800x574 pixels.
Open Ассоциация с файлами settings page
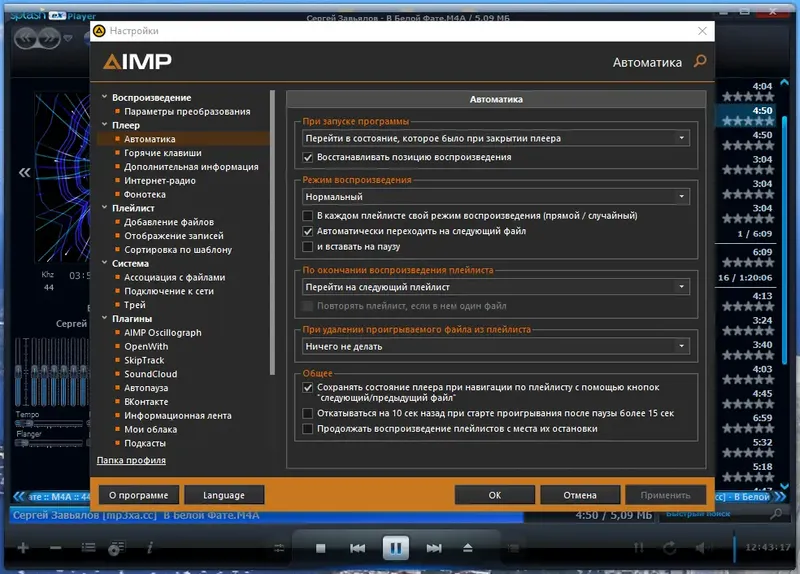[x=174, y=277]
